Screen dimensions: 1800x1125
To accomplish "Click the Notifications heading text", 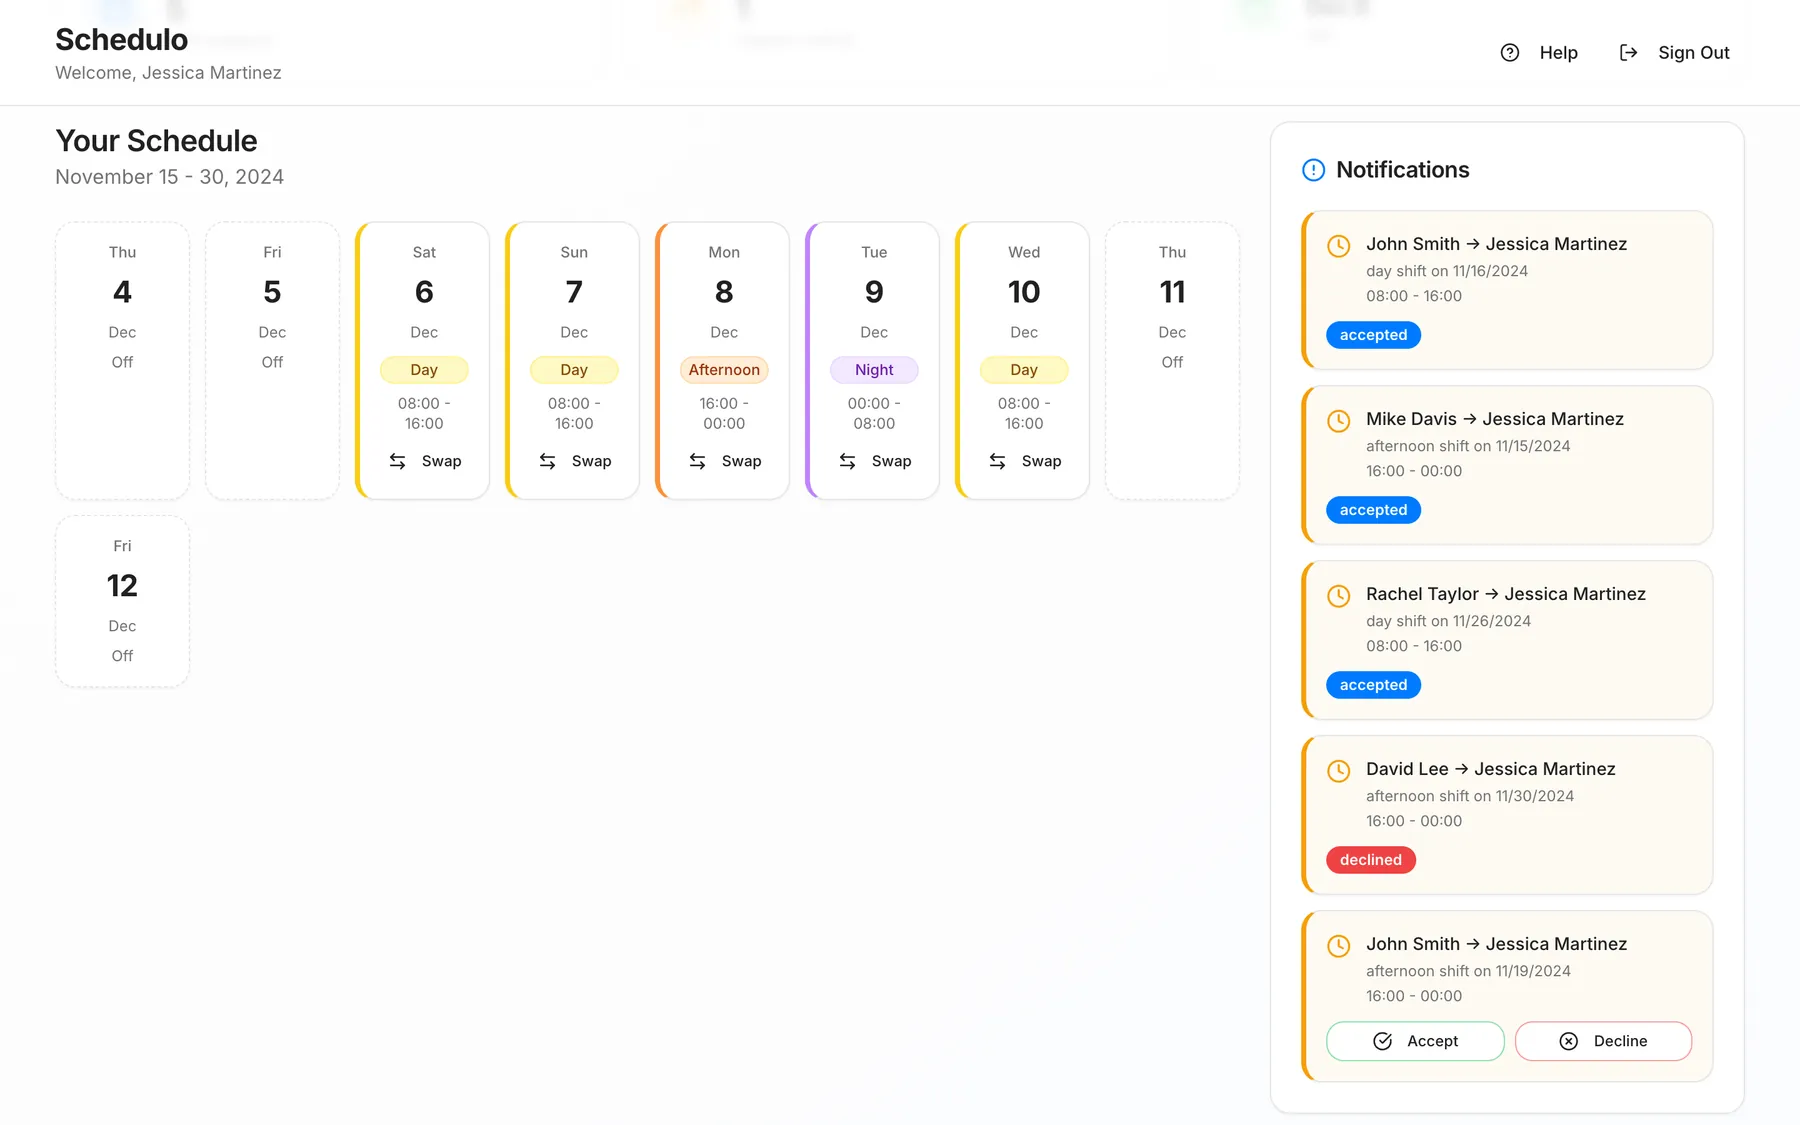I will (1402, 170).
